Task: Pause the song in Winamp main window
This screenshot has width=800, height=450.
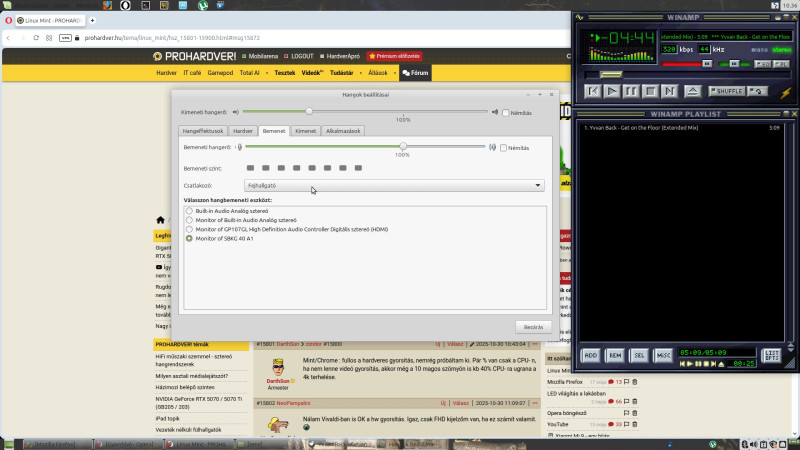Action: tap(631, 91)
